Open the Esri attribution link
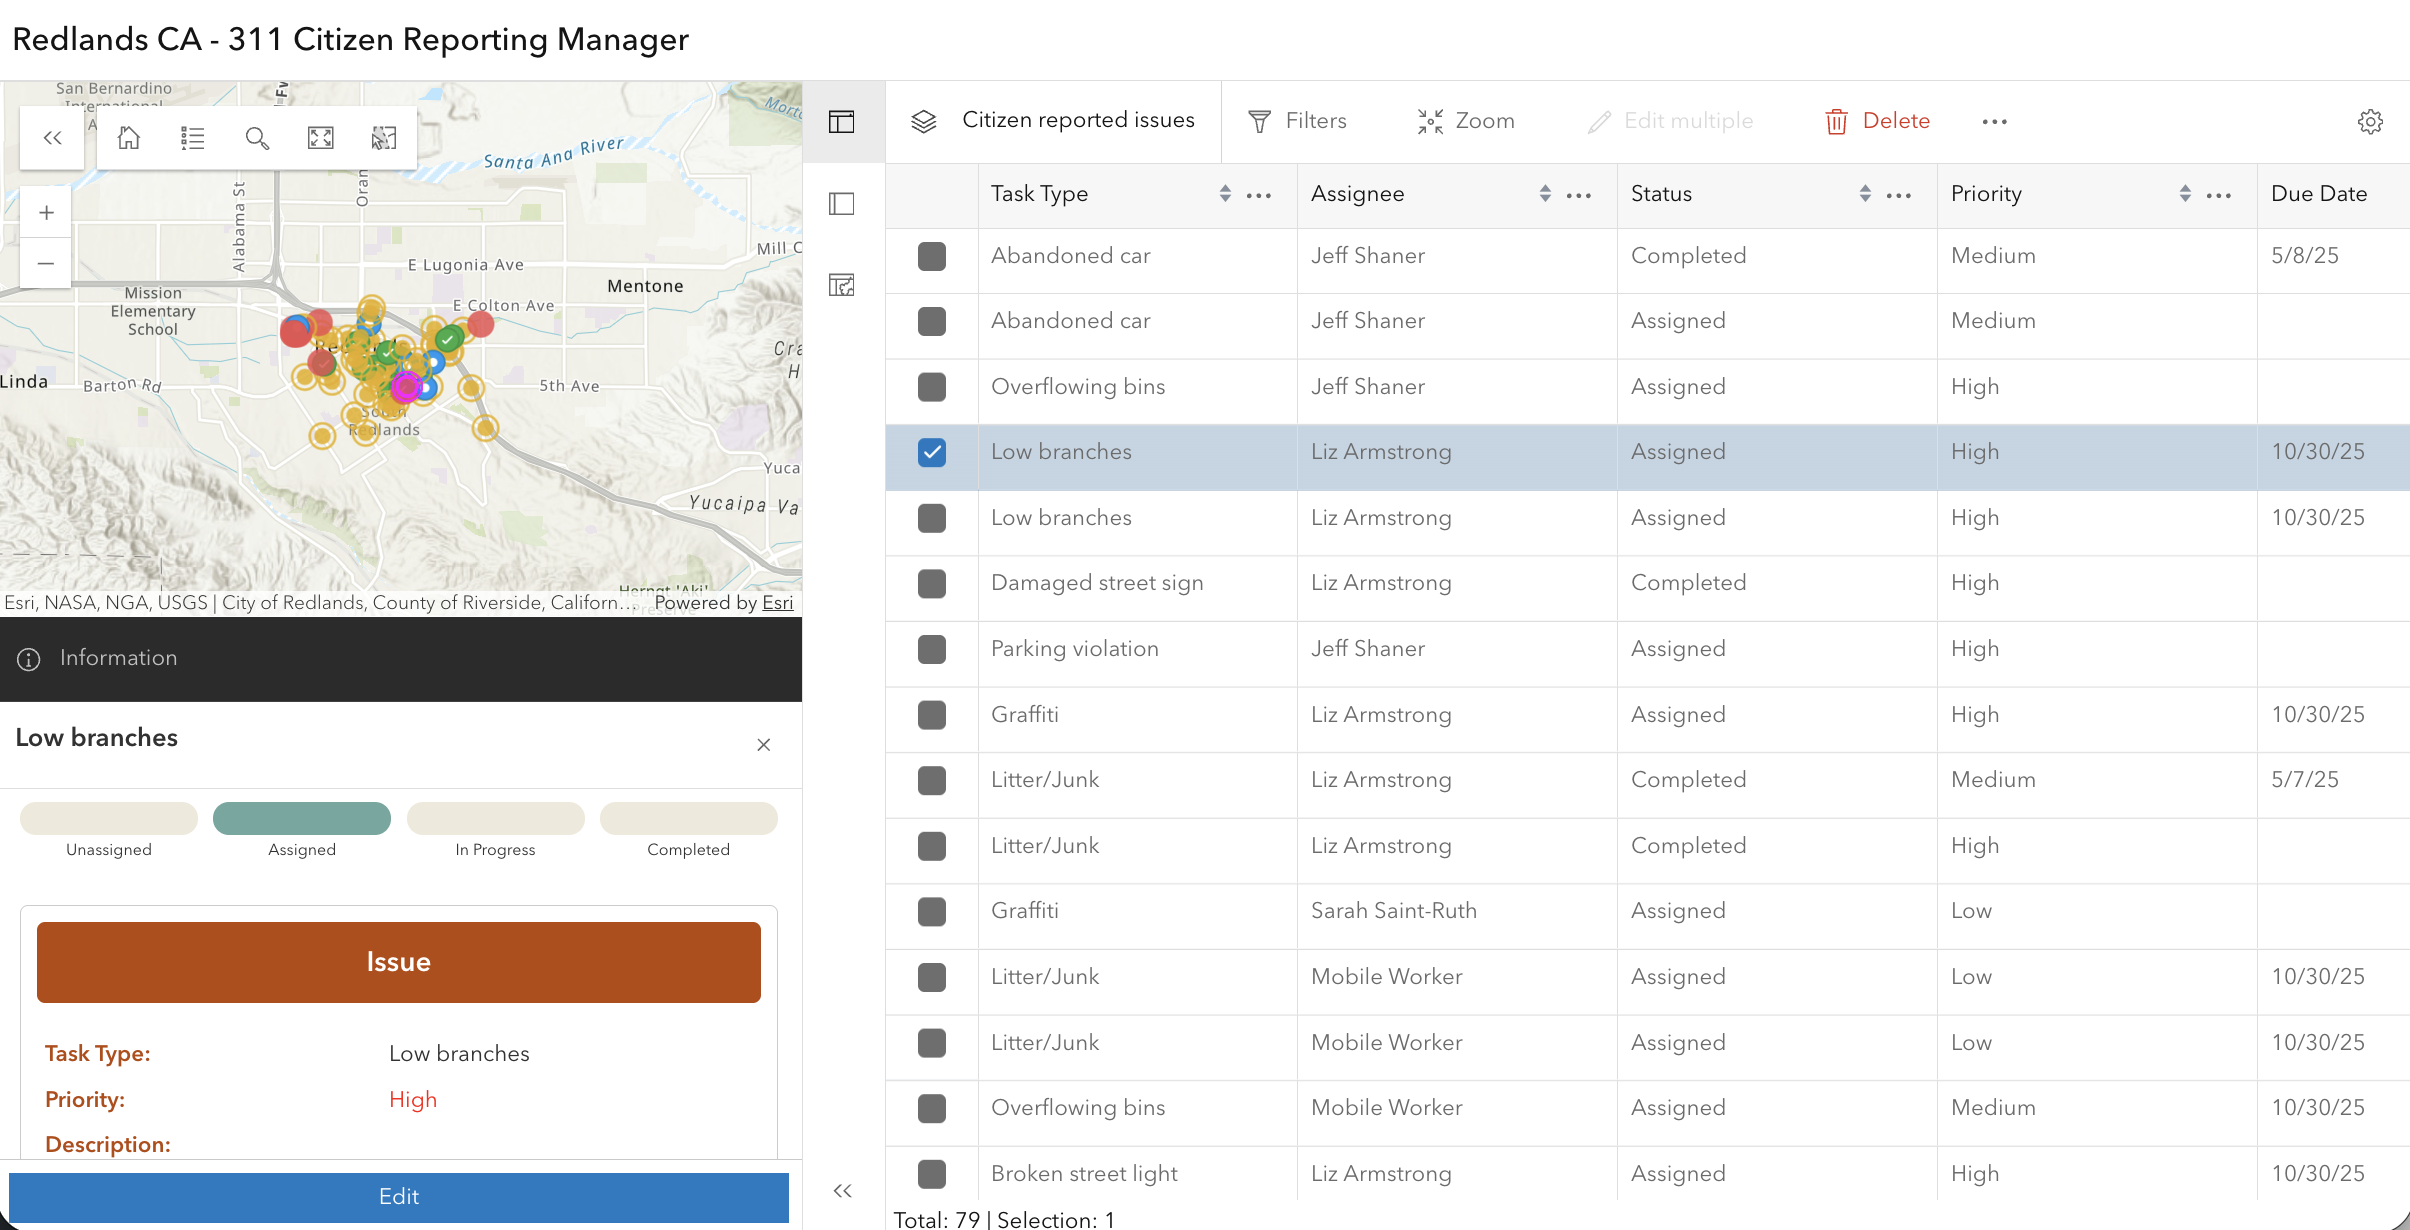Image resolution: width=2410 pixels, height=1230 pixels. (777, 602)
